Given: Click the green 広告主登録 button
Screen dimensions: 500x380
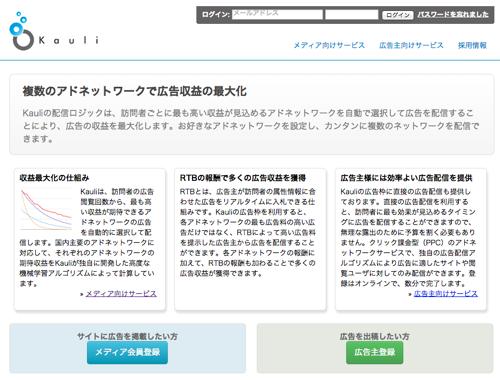Looking at the screenshot, I should (374, 352).
